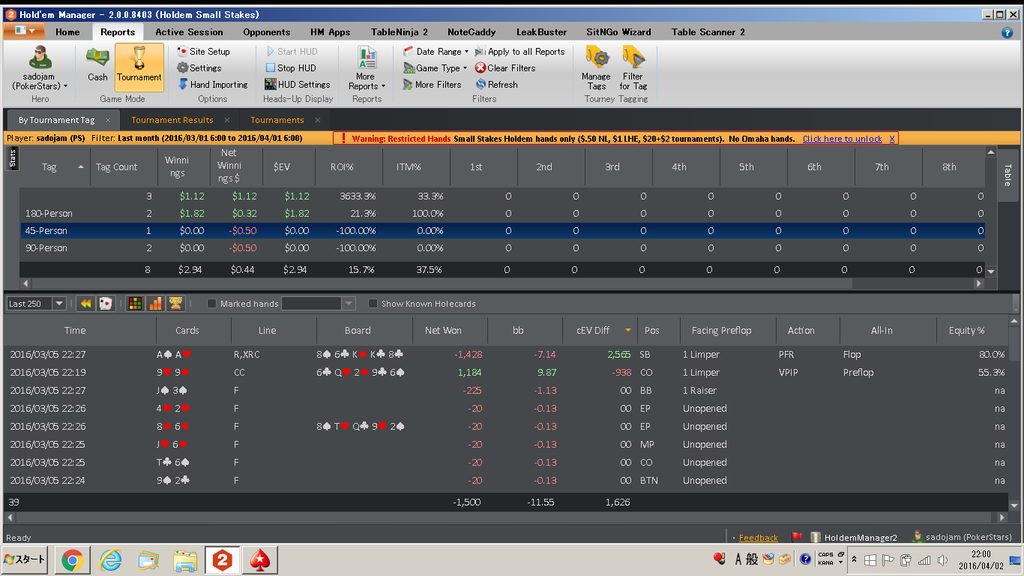Click the Hold'em Manager 2 taskbar icon
This screenshot has height=576, width=1024.
pyautogui.click(x=222, y=560)
